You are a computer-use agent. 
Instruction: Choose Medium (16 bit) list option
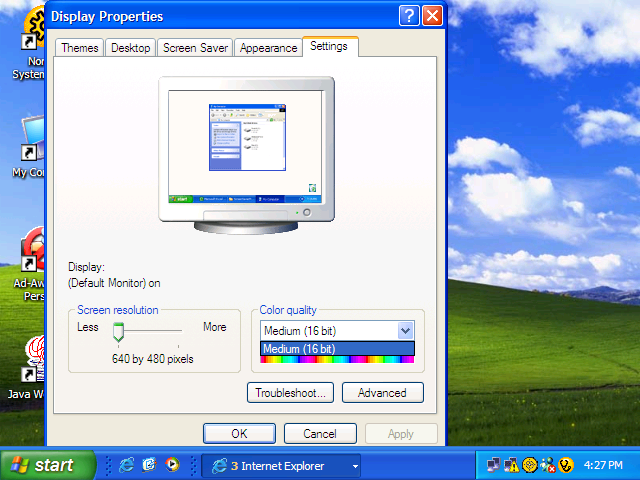tap(337, 349)
